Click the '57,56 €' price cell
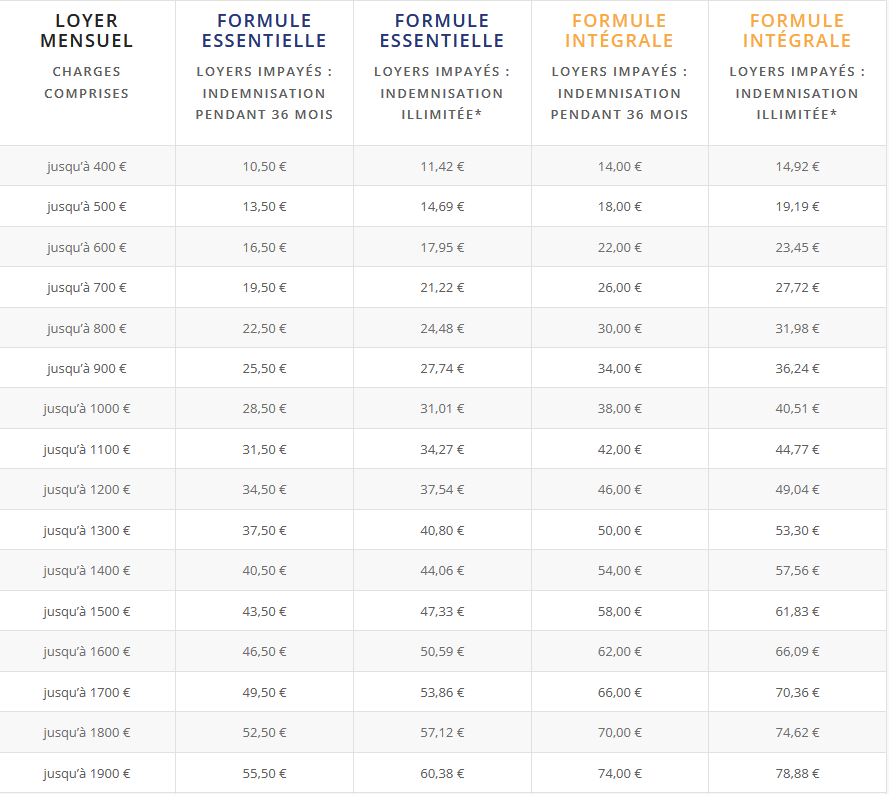Image resolution: width=889 pixels, height=794 pixels. click(x=797, y=571)
